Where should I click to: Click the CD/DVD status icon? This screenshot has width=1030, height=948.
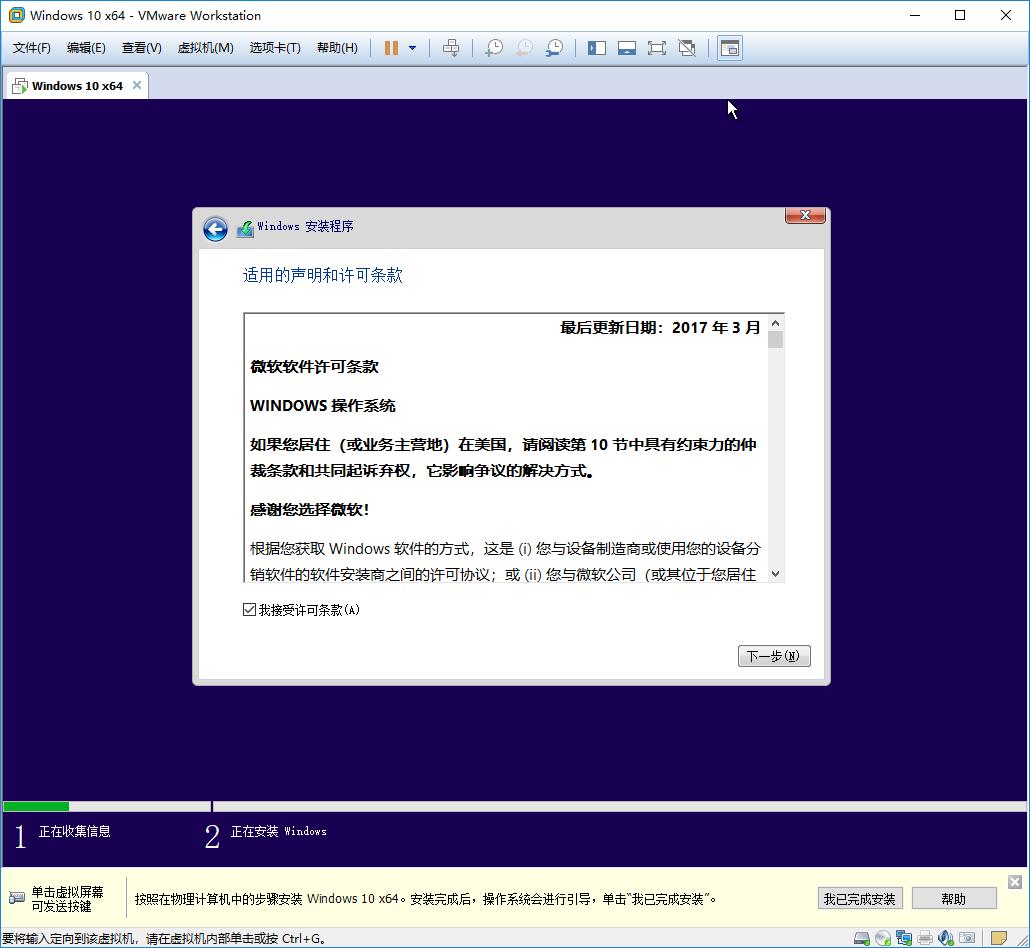point(881,938)
